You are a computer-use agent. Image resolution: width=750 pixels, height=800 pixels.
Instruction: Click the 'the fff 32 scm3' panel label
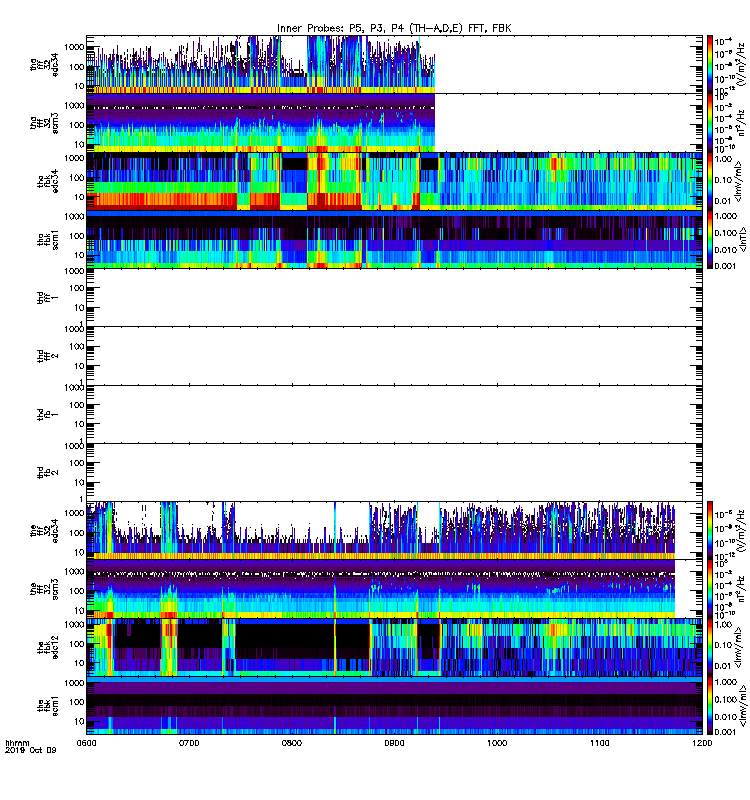pos(44,589)
